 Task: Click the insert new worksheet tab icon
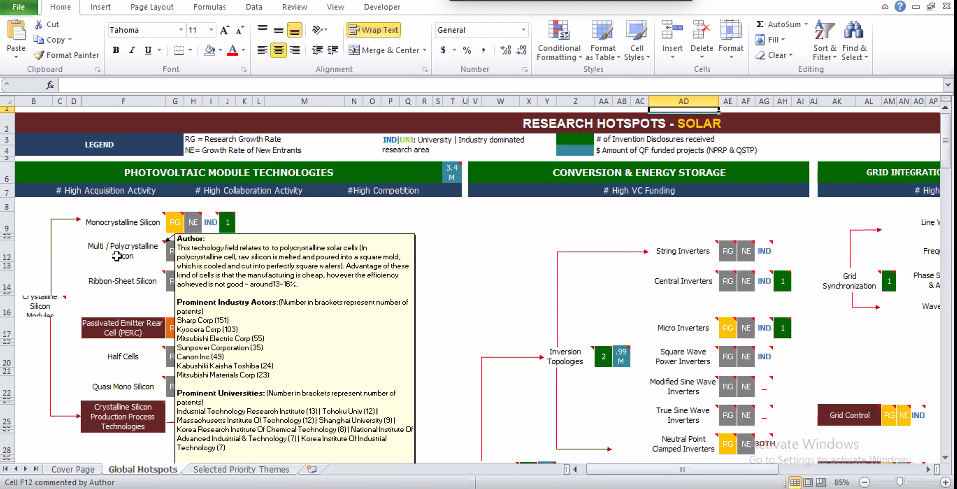[x=312, y=469]
